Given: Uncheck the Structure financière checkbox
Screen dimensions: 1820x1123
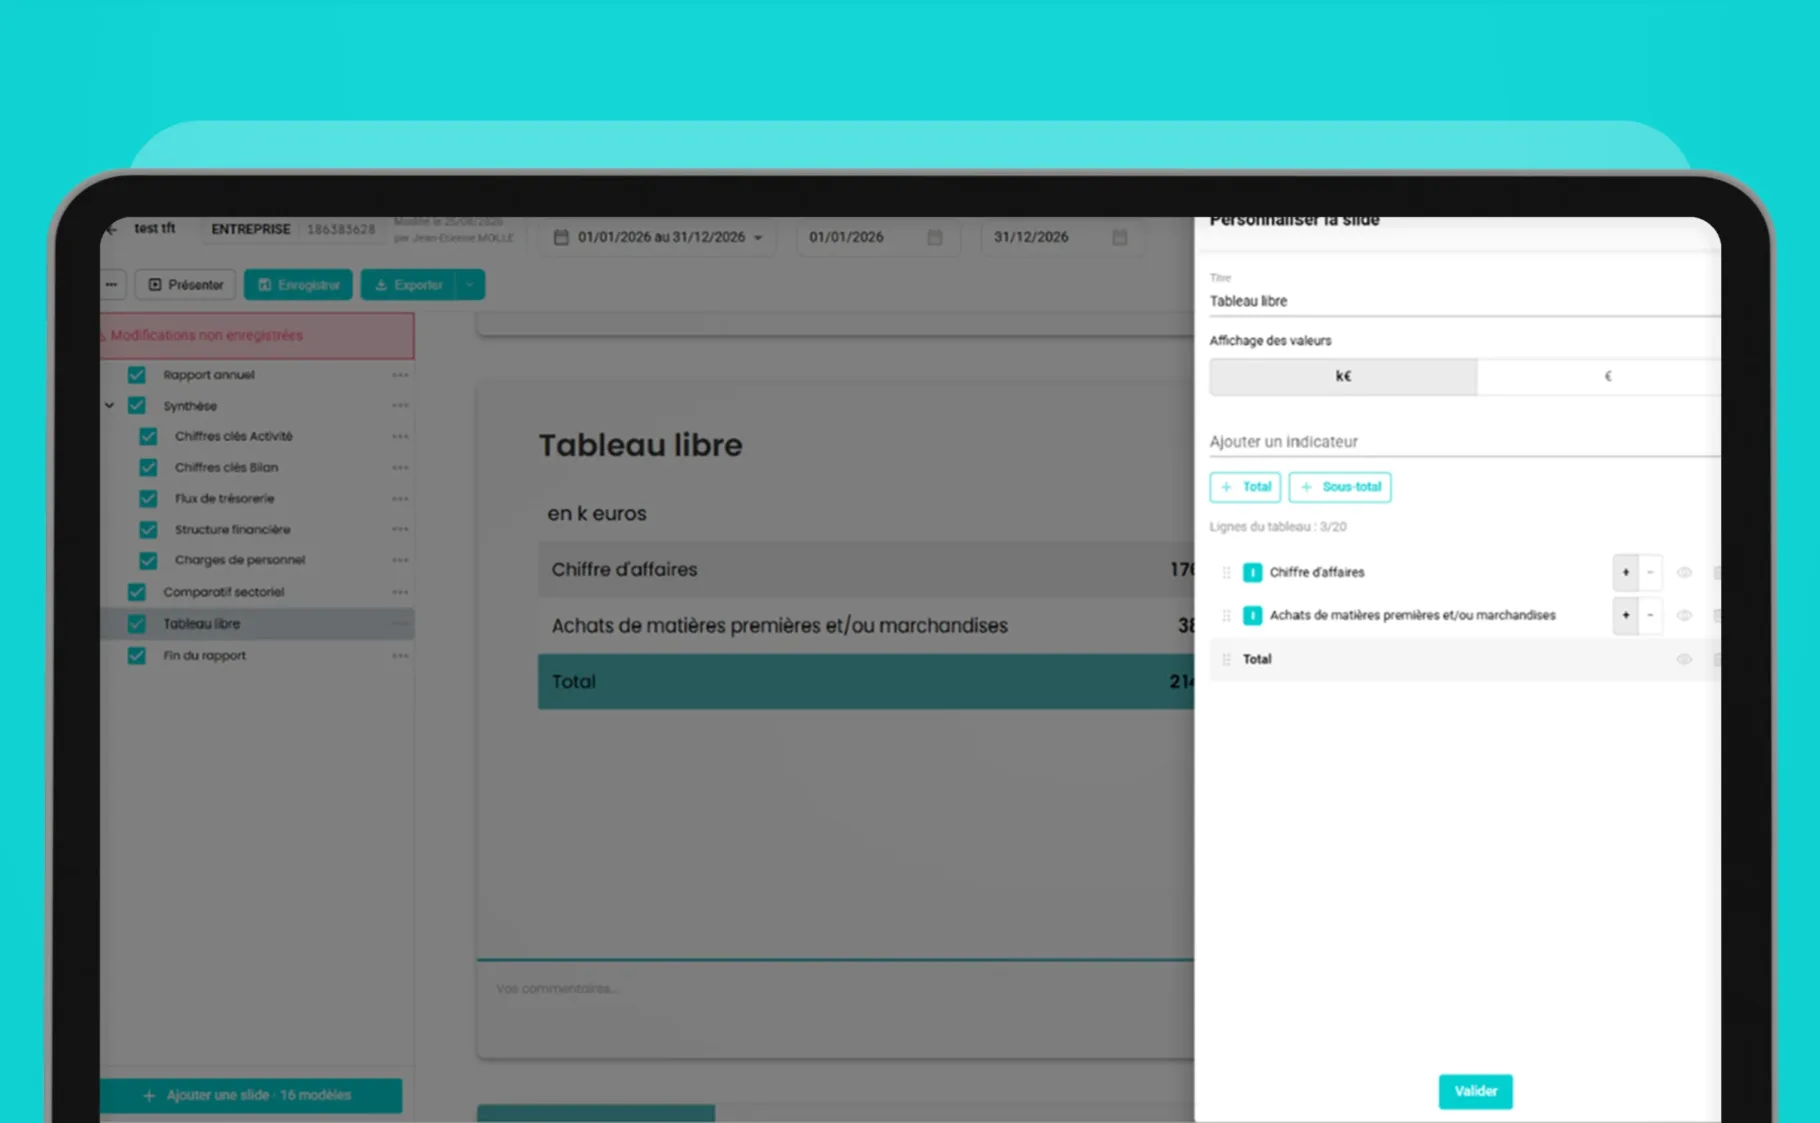Looking at the screenshot, I should click(148, 530).
